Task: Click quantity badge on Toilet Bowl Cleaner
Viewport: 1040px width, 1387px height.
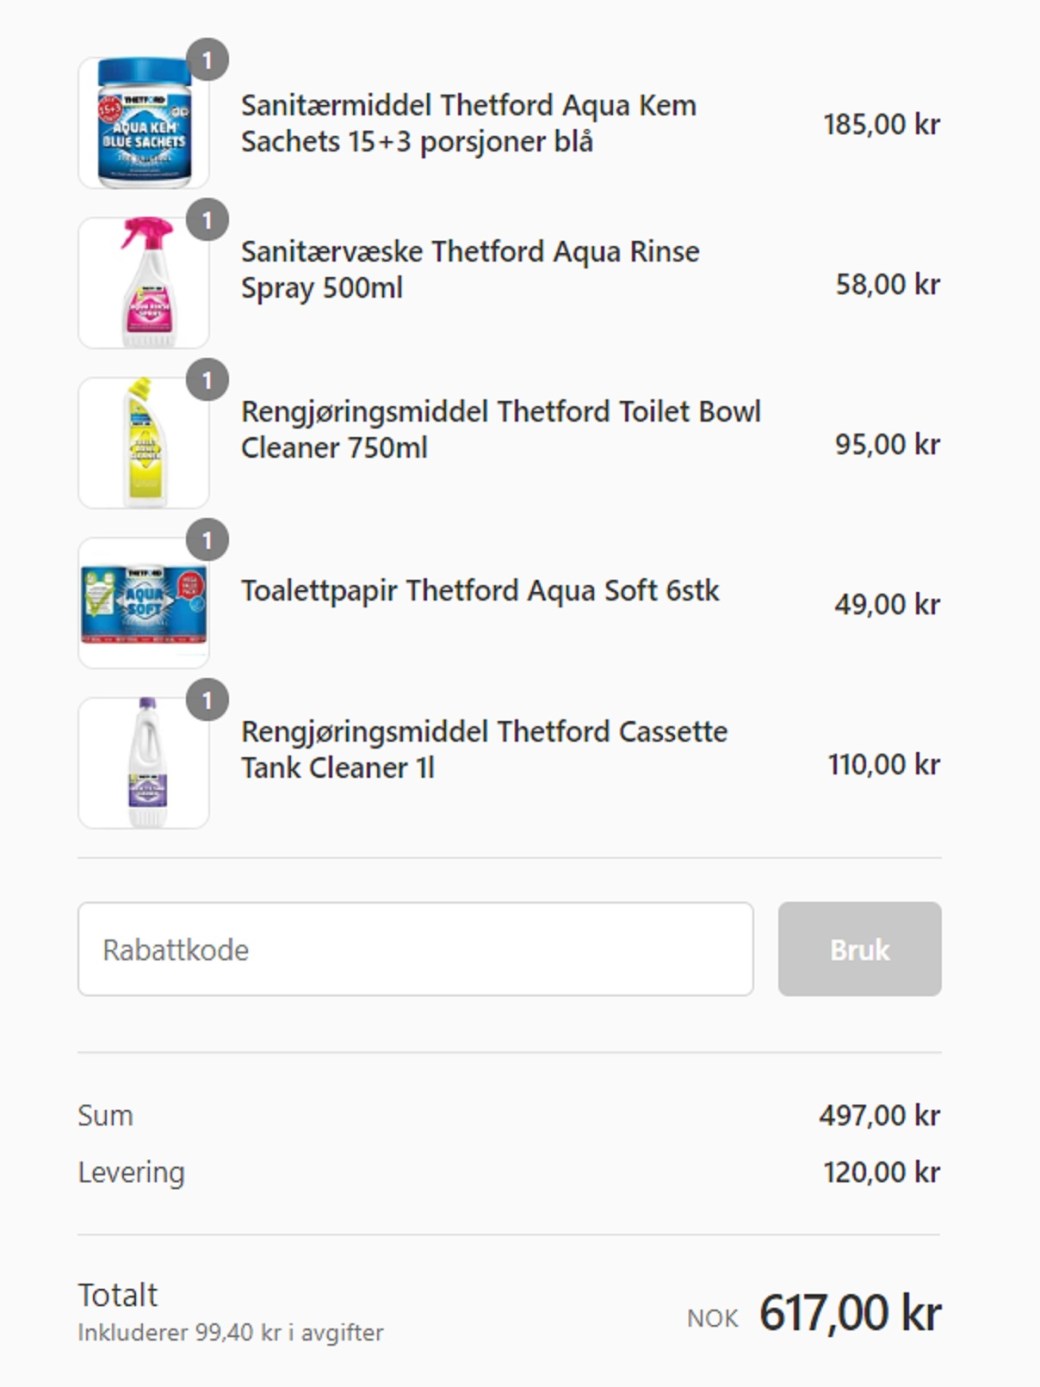Action: (208, 381)
